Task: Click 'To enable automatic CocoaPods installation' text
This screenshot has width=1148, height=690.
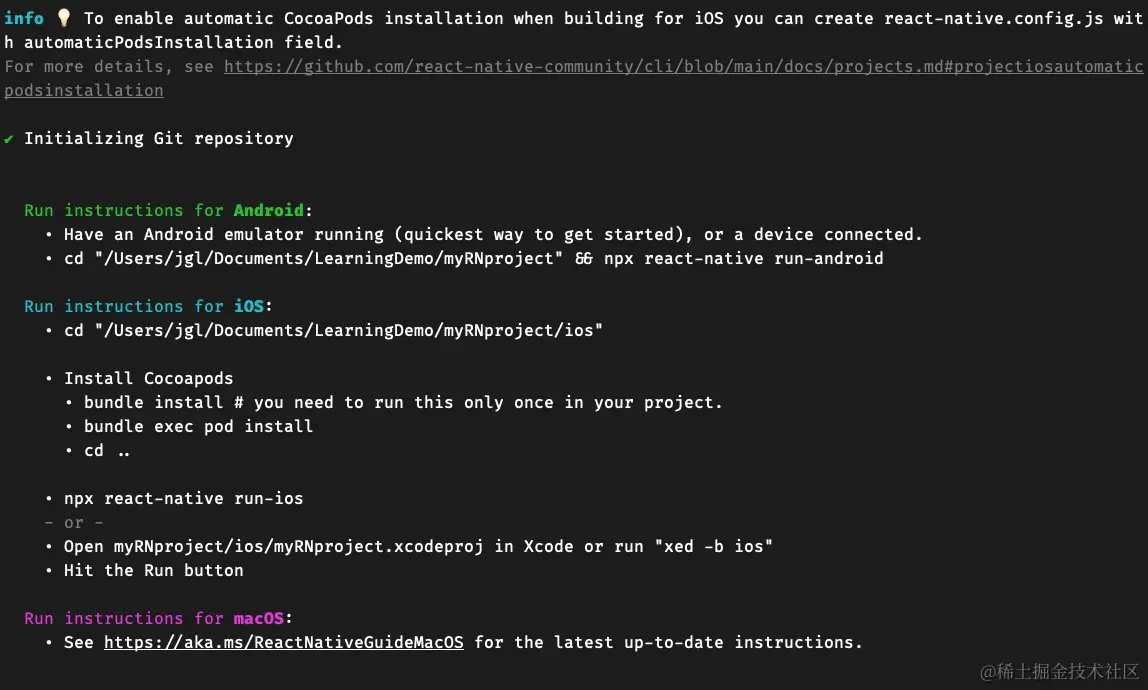Action: tap(294, 18)
